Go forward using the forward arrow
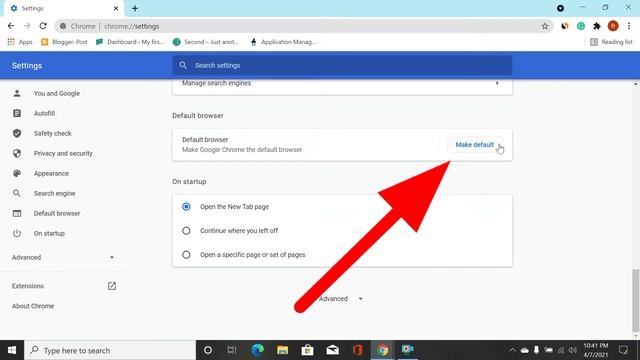 pyautogui.click(x=27, y=26)
